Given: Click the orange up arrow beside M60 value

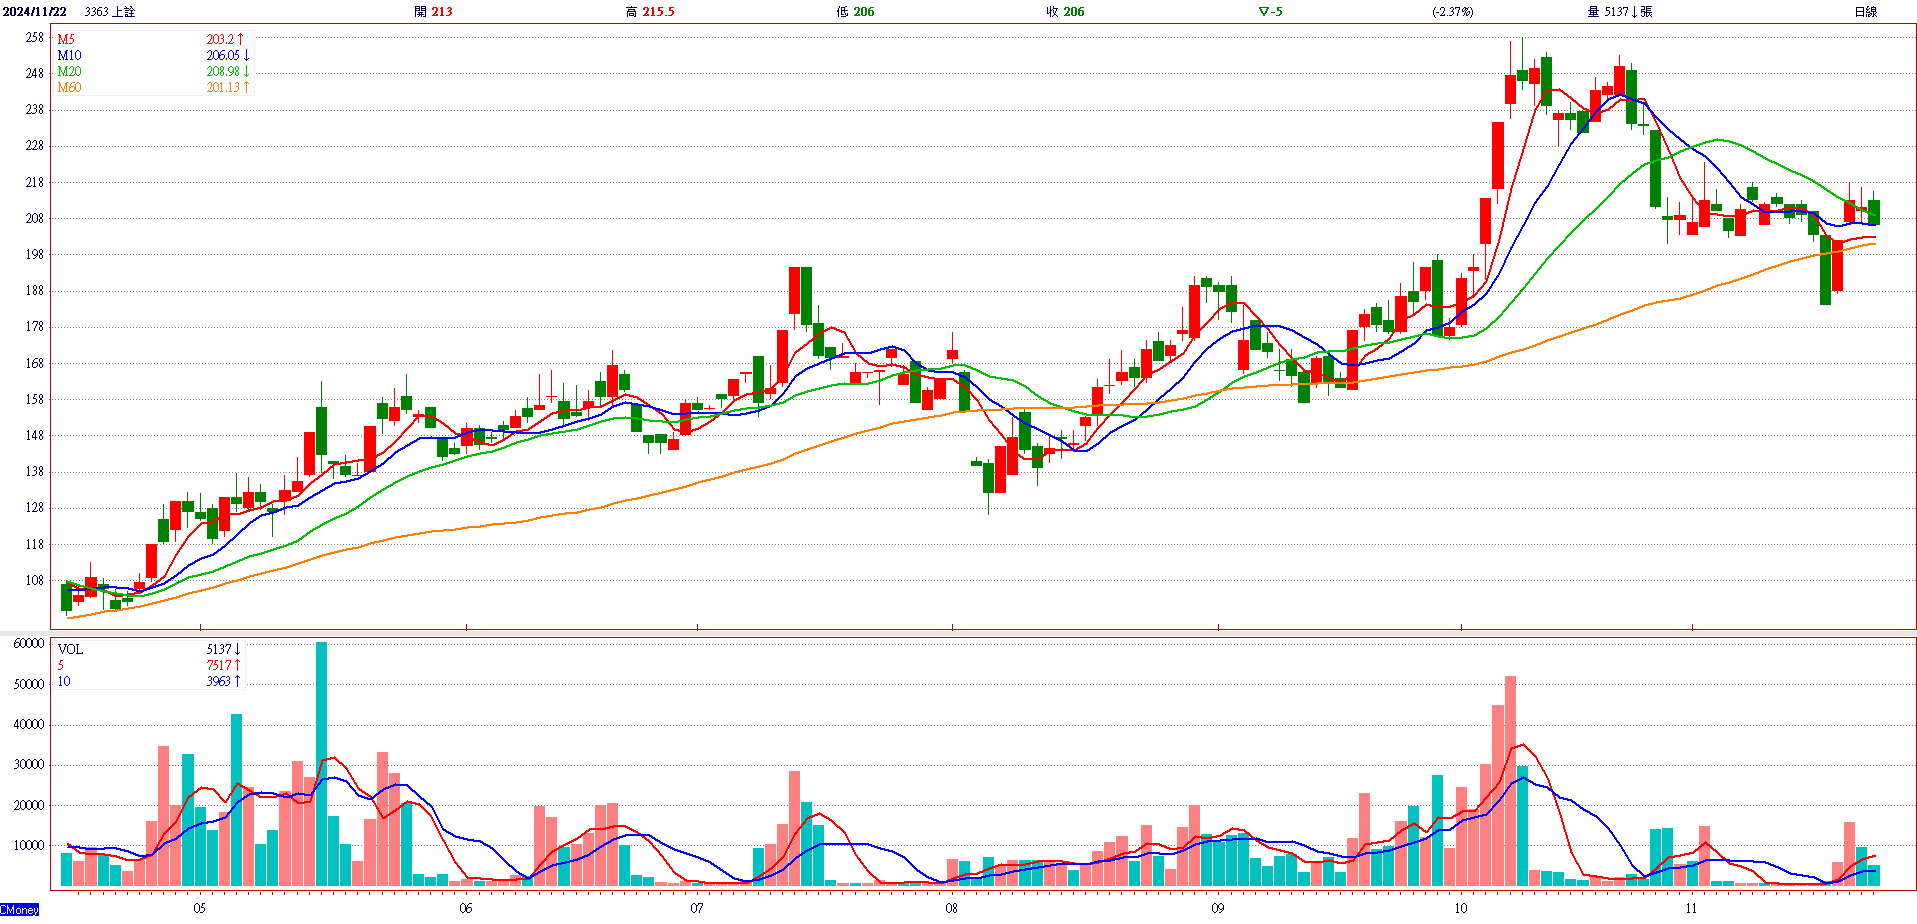Looking at the screenshot, I should coord(246,87).
